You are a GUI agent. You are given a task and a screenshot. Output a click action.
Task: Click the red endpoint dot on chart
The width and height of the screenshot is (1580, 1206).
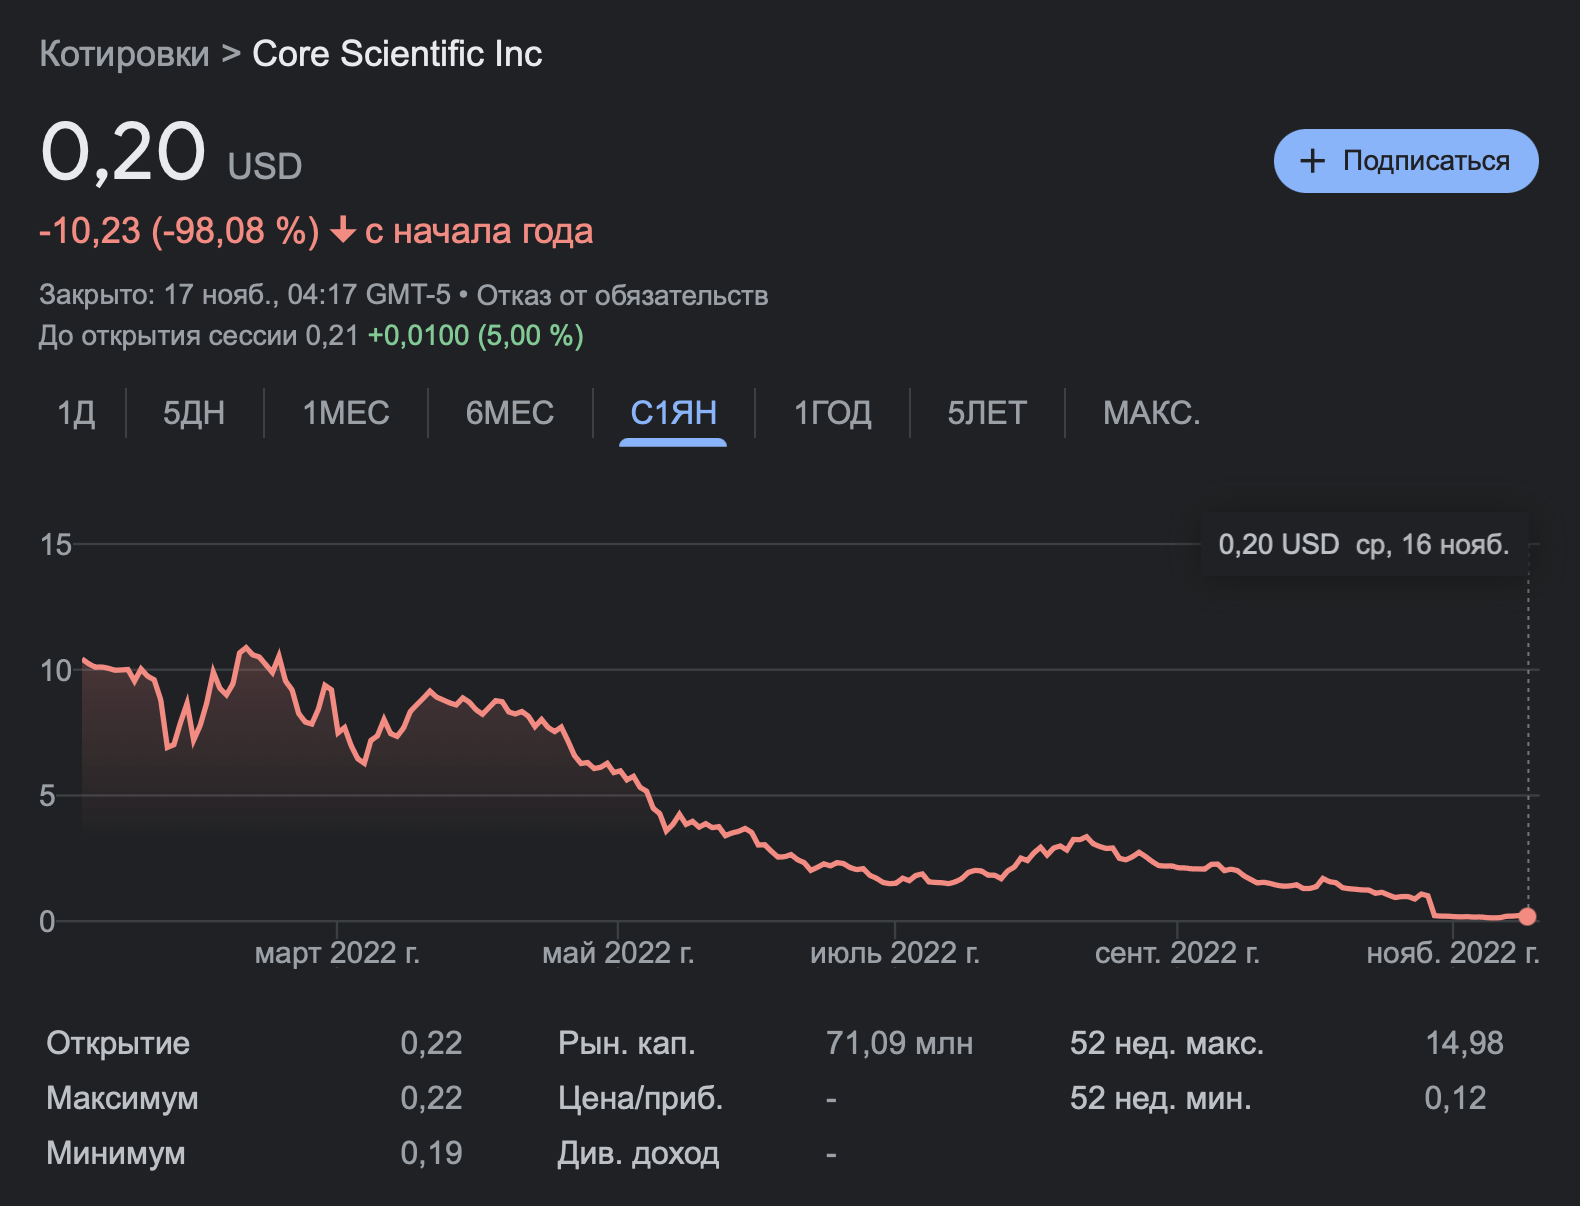click(x=1527, y=916)
